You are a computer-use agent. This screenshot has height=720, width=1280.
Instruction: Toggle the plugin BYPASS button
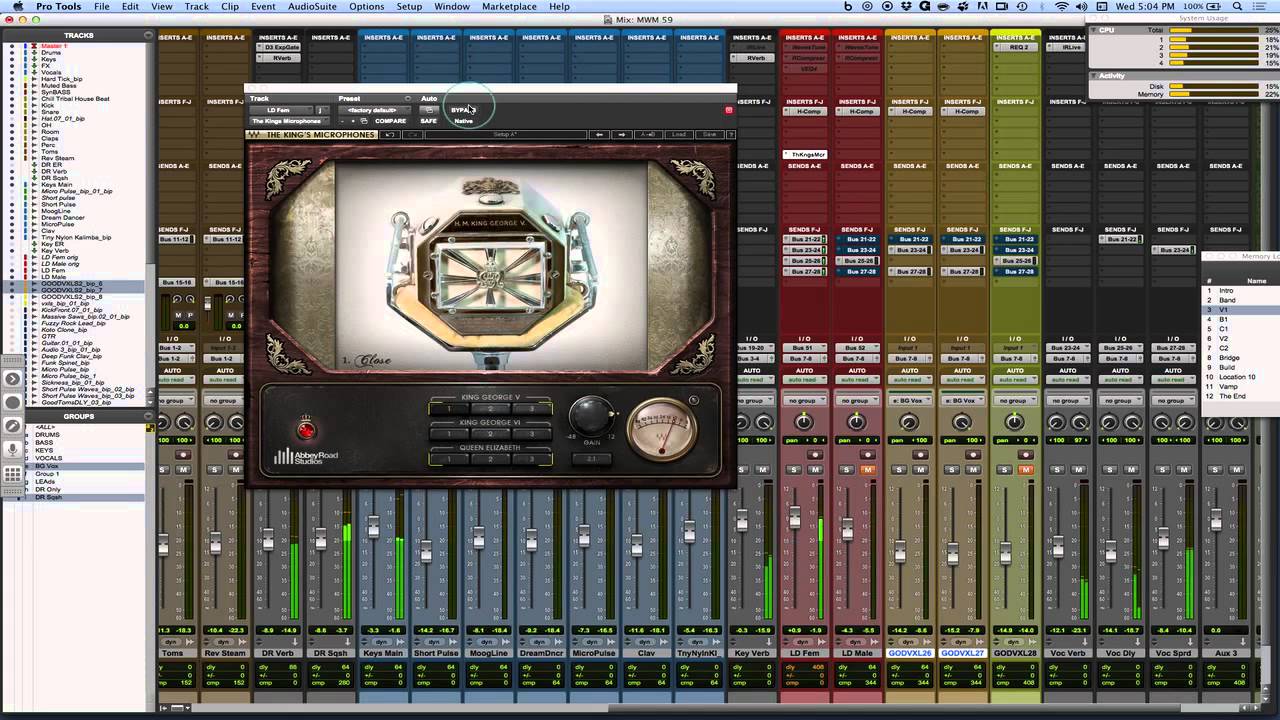461,110
